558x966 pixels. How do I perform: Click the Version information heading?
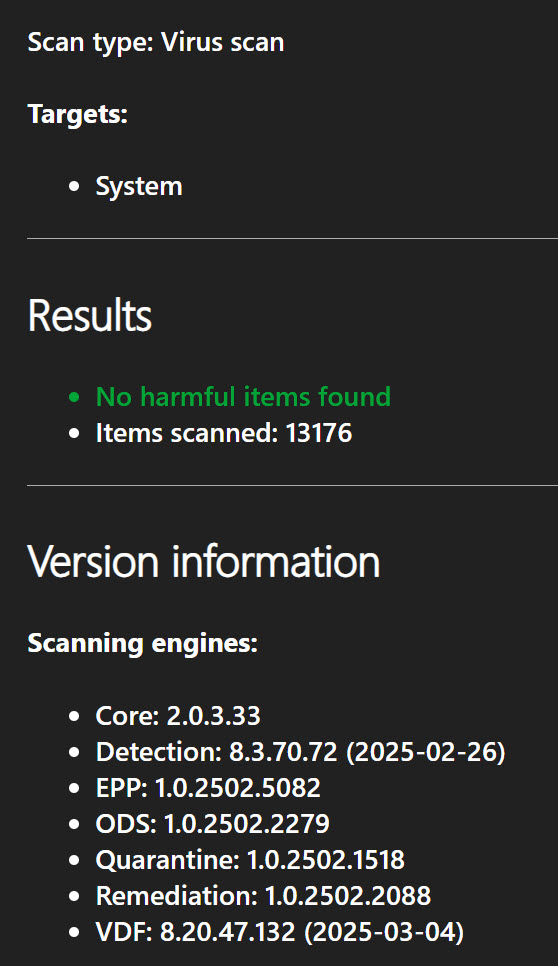(x=204, y=561)
